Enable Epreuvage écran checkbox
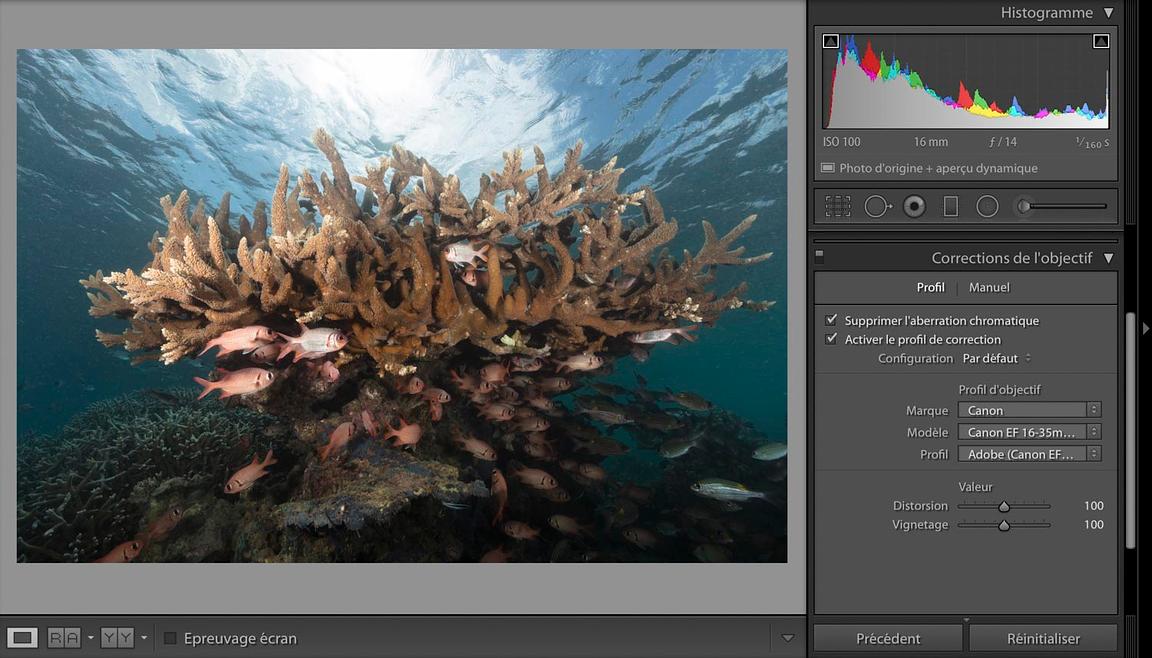The height and width of the screenshot is (658, 1152). (170, 638)
